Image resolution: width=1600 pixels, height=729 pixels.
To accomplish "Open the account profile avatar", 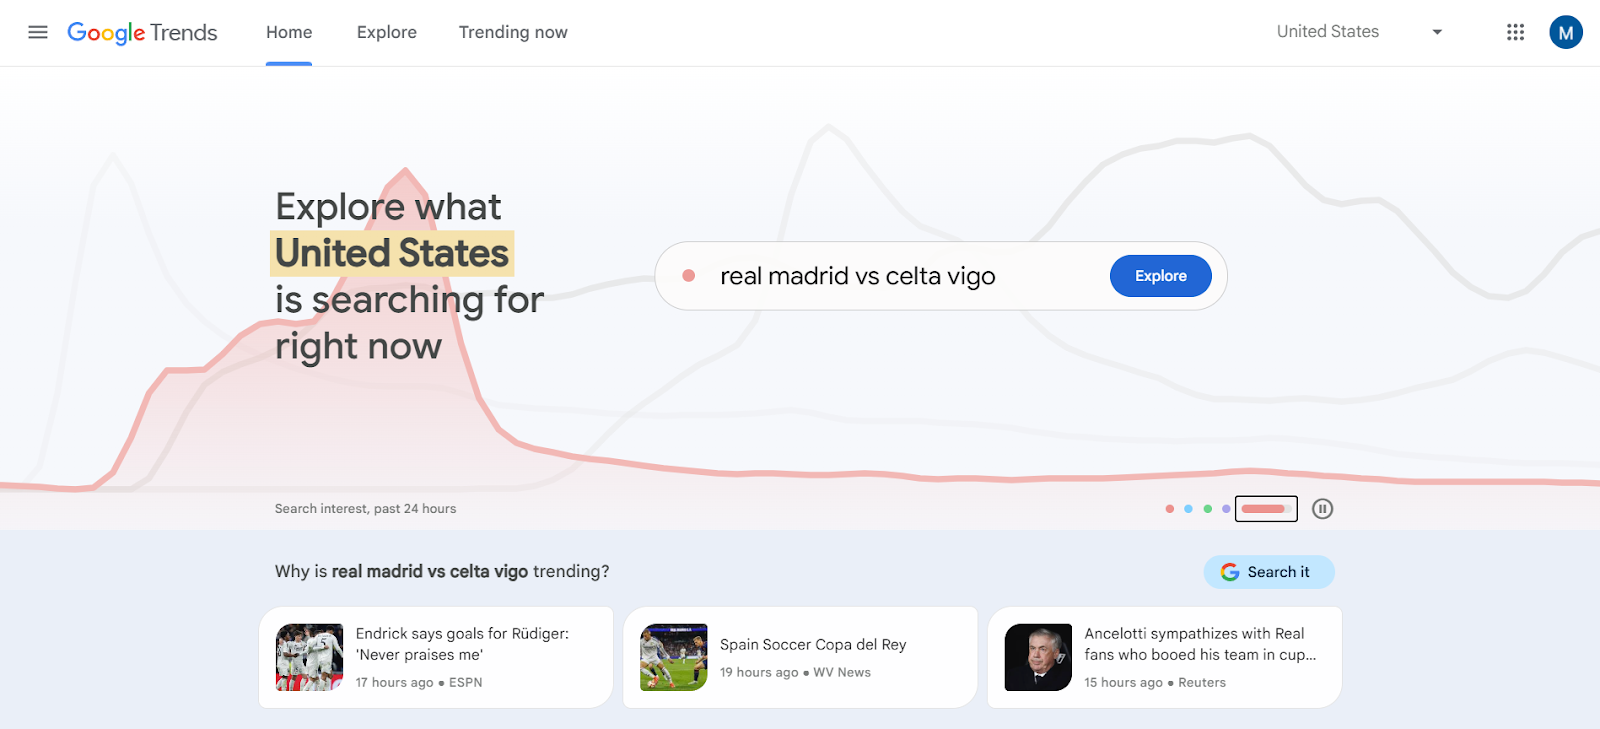I will (x=1565, y=32).
